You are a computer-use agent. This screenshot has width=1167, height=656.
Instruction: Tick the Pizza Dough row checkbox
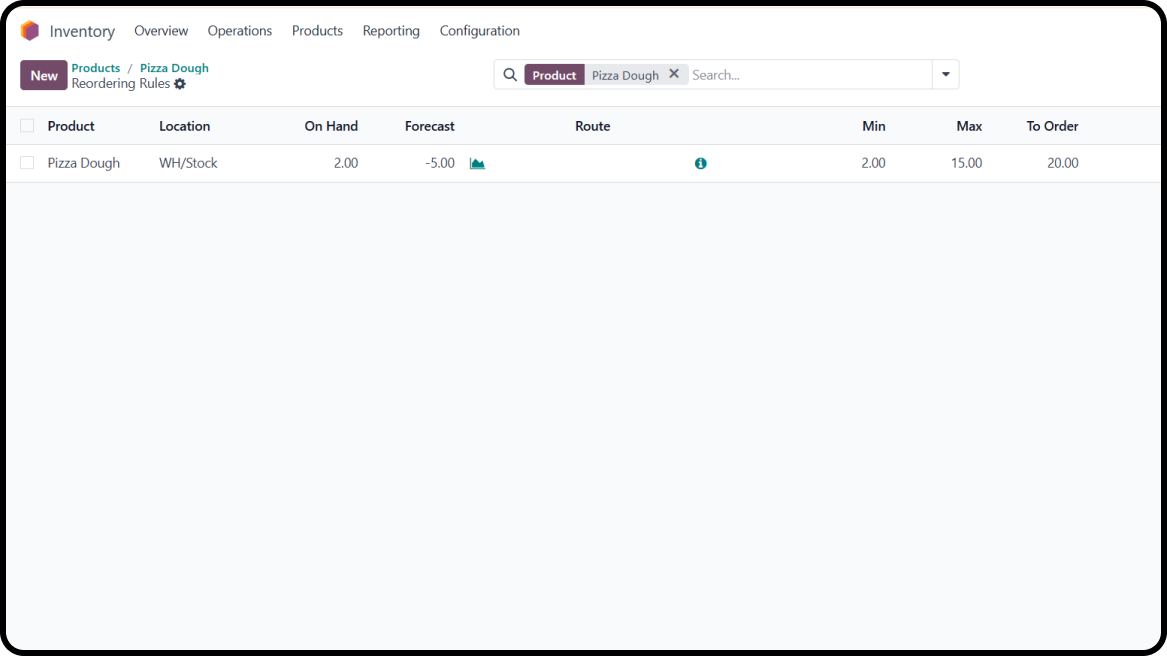click(x=27, y=163)
